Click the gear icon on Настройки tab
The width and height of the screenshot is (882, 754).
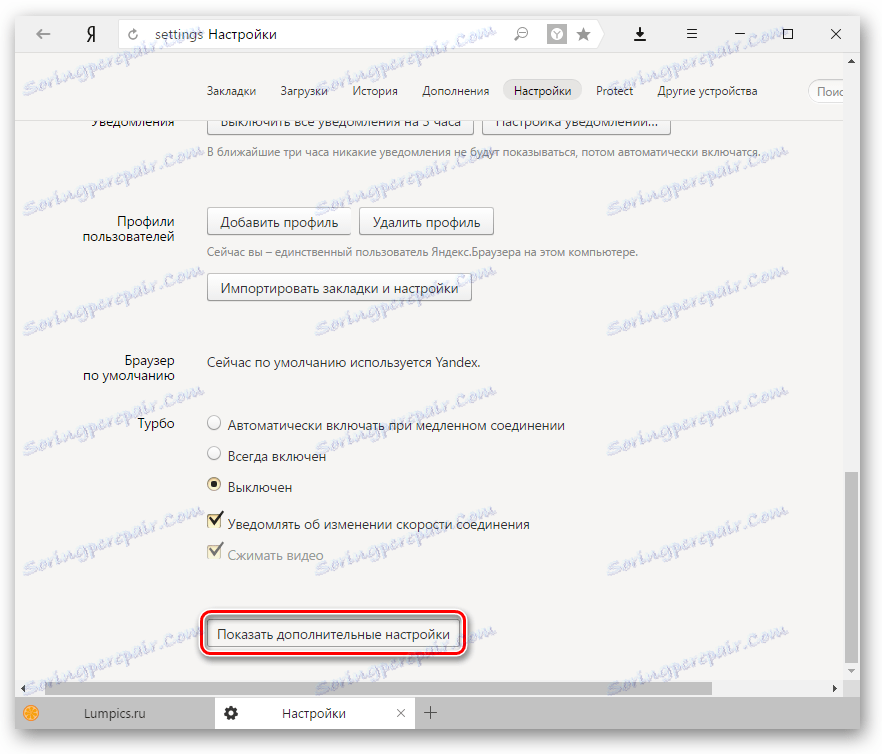tap(231, 713)
